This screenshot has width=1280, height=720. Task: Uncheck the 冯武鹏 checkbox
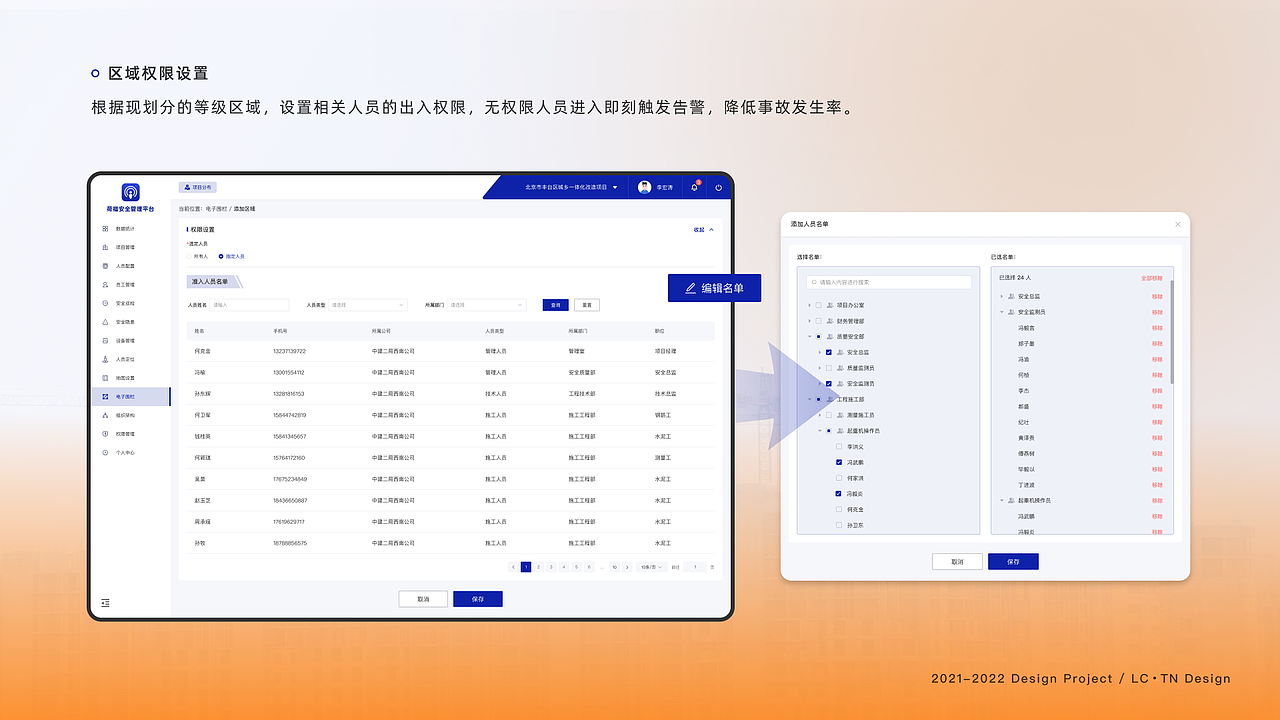[x=839, y=462]
